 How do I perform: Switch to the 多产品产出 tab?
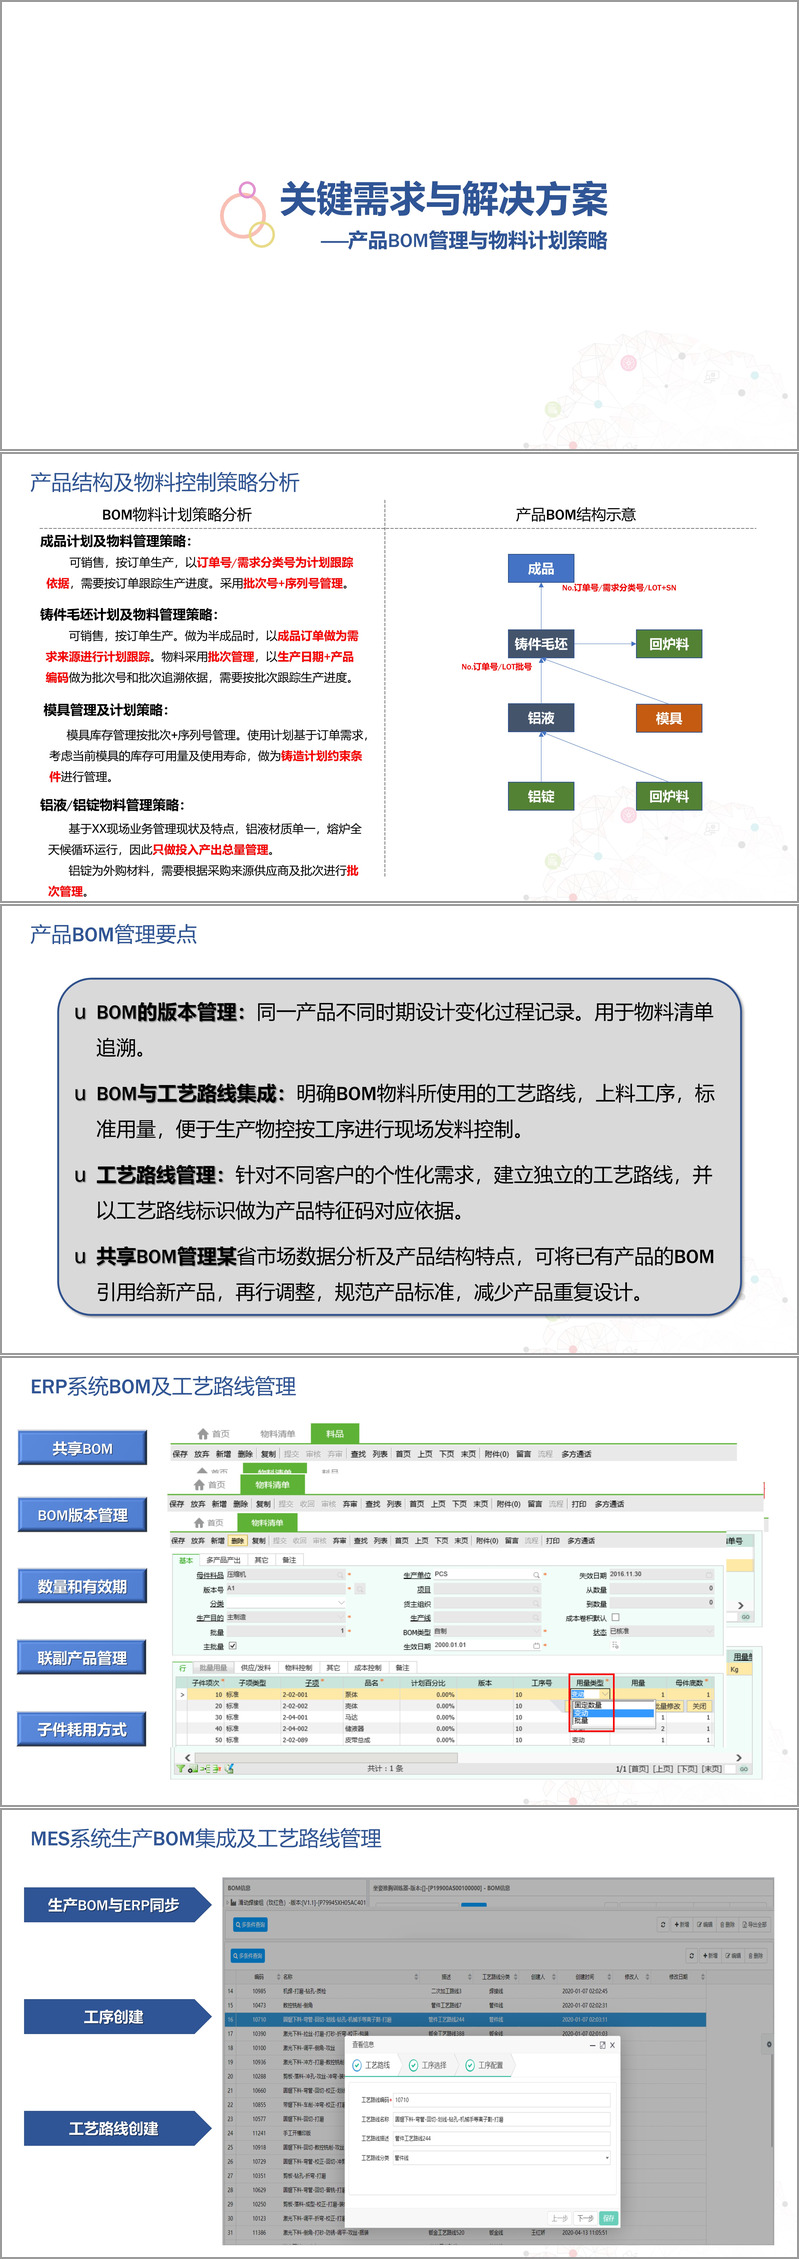click(223, 1560)
